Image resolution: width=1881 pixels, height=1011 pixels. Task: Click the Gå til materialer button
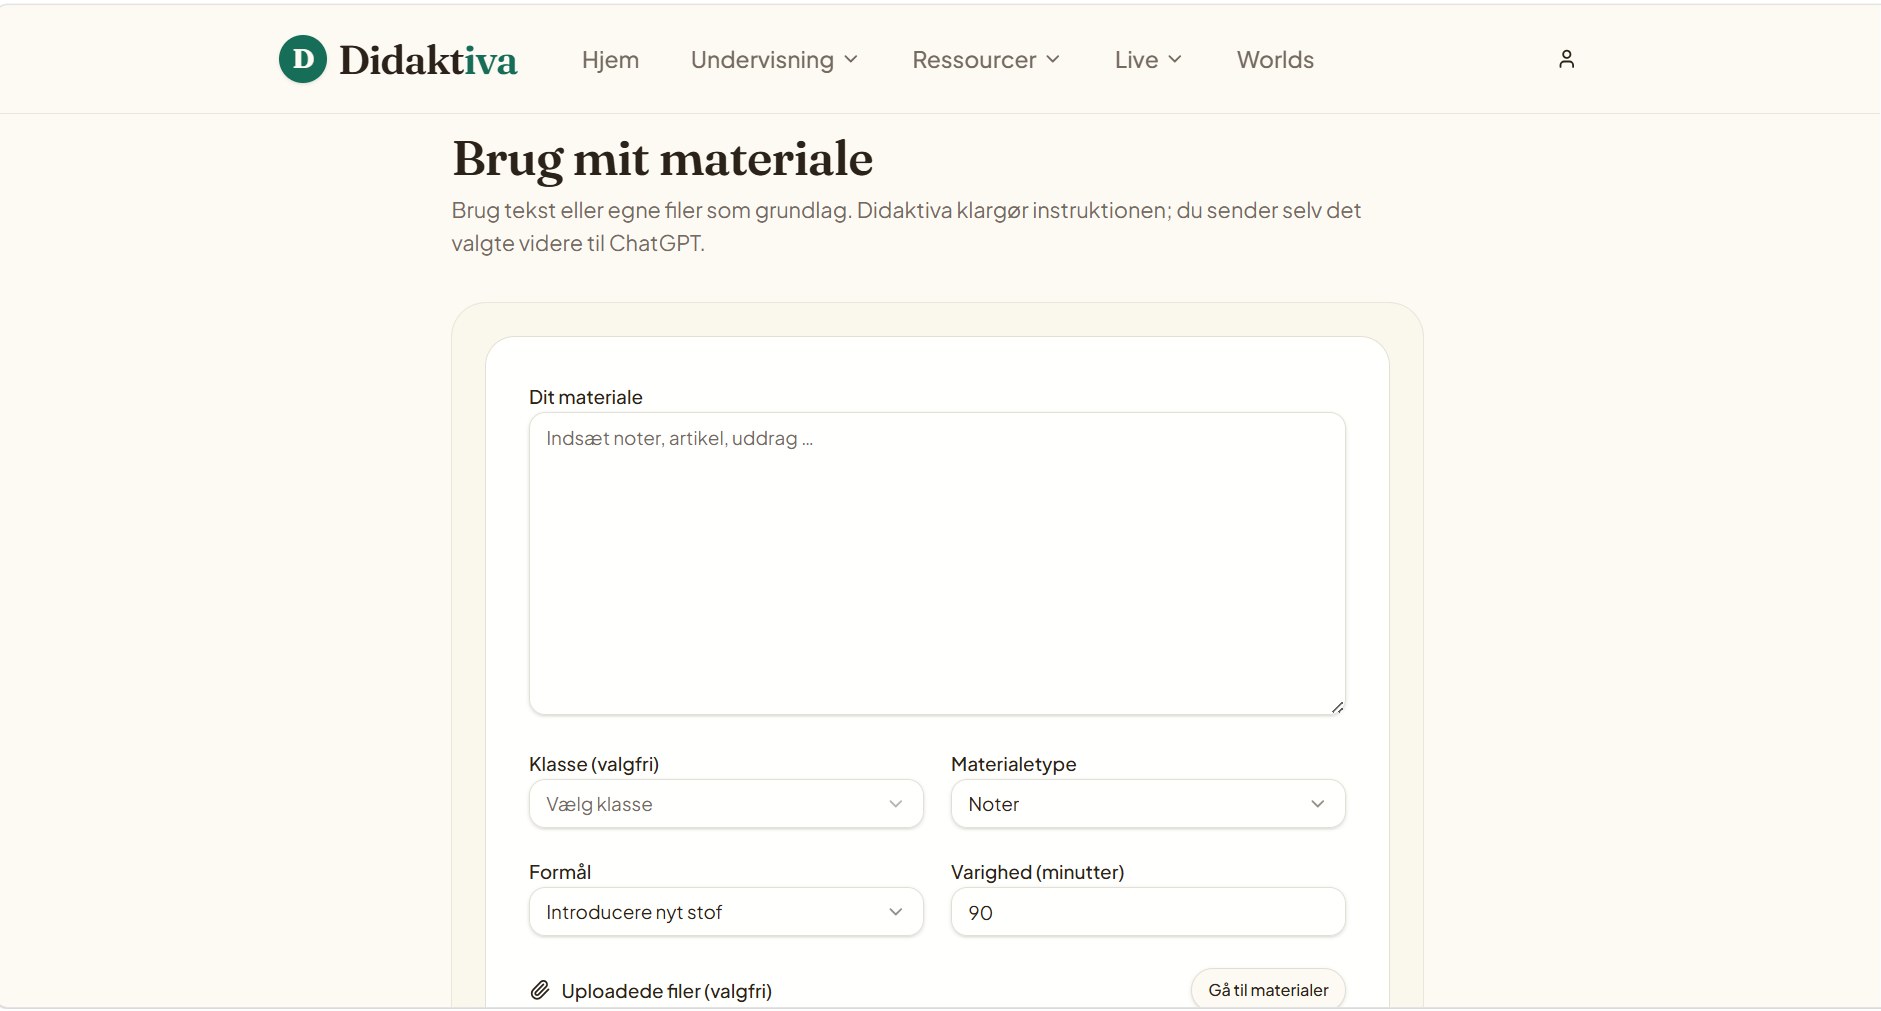tap(1268, 989)
